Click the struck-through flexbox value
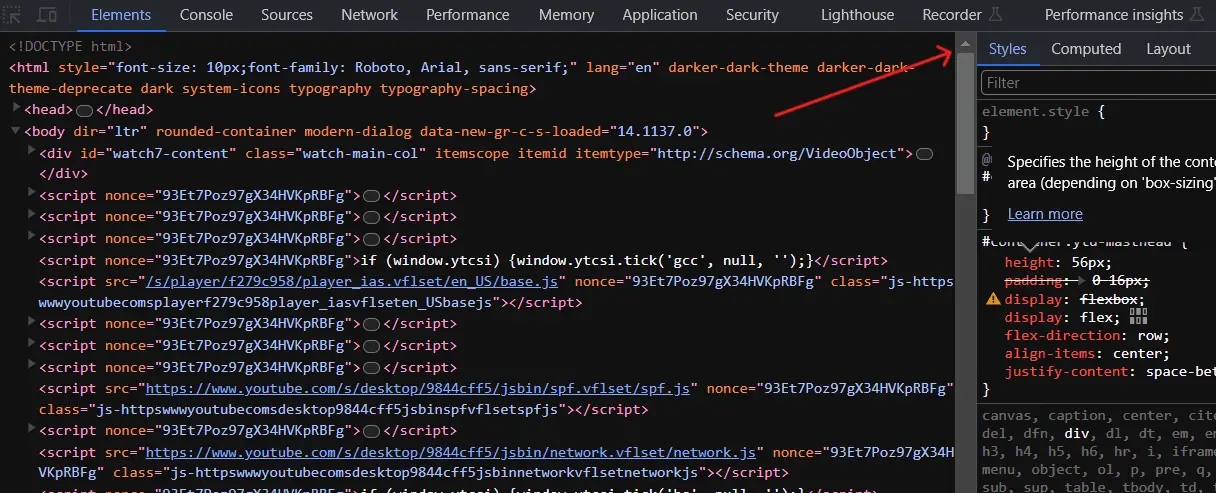The height and width of the screenshot is (493, 1216). pyautogui.click(x=1110, y=299)
